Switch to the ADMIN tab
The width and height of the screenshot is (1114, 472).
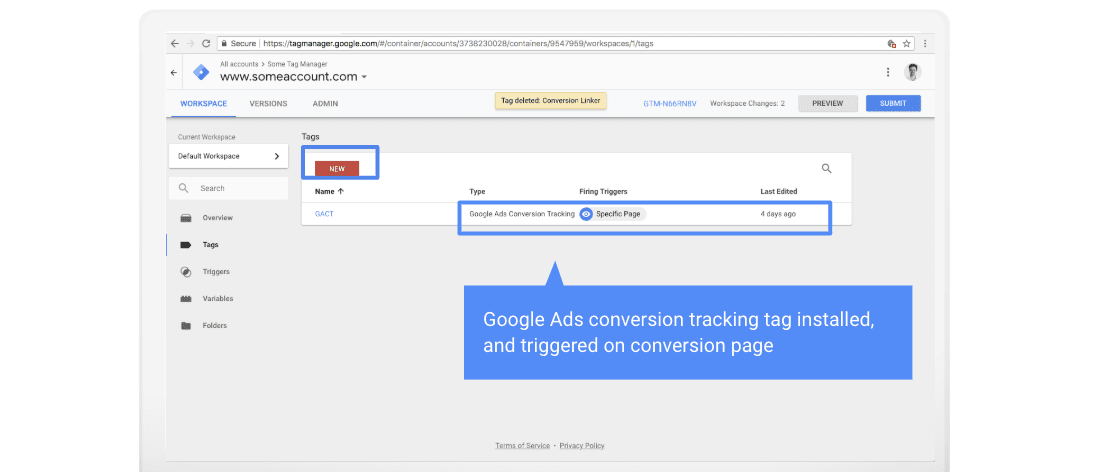(325, 104)
